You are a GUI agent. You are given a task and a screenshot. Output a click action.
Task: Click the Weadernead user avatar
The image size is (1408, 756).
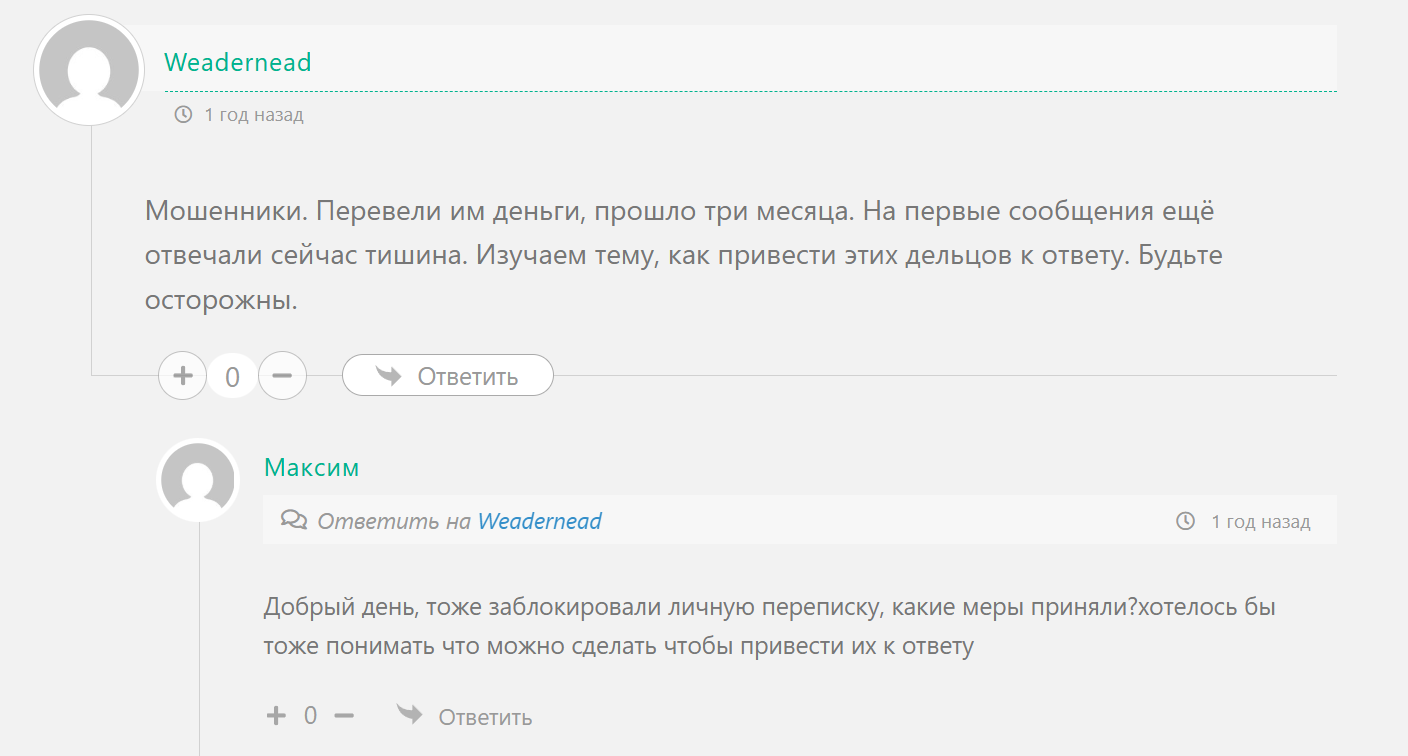90,71
